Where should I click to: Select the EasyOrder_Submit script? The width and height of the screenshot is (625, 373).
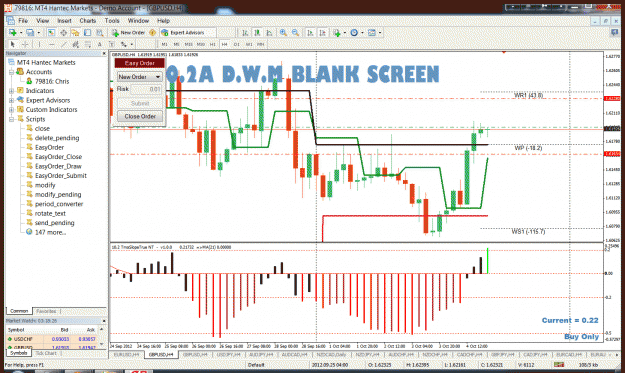pos(61,176)
